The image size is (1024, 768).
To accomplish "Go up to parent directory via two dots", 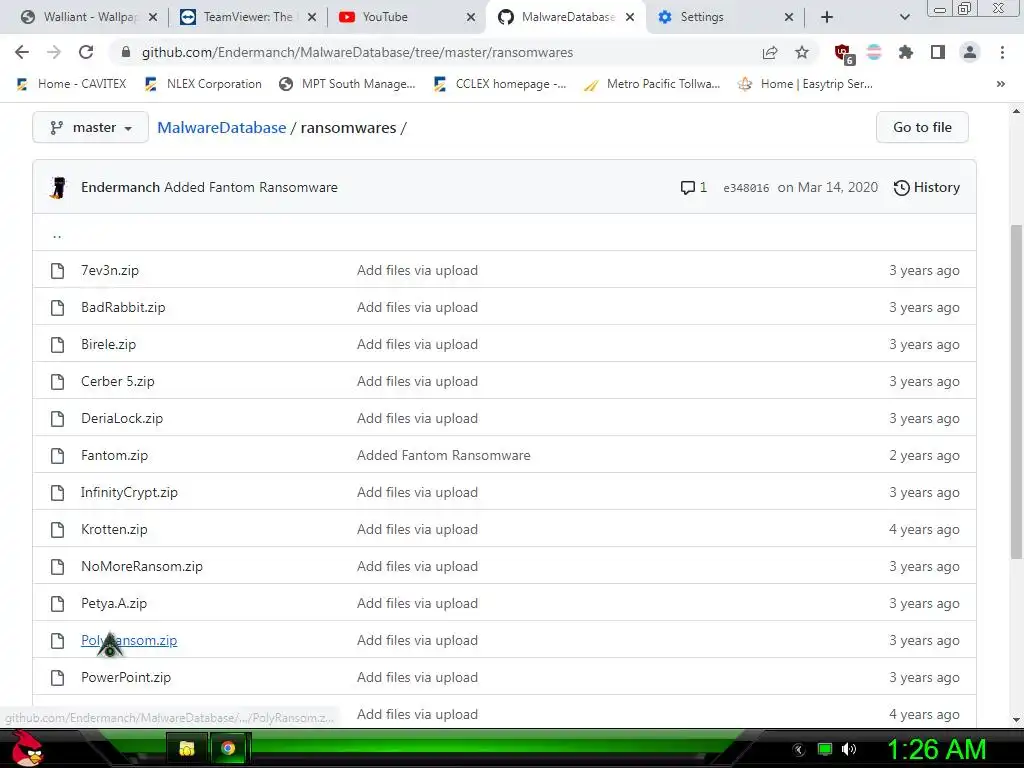I will (x=57, y=234).
